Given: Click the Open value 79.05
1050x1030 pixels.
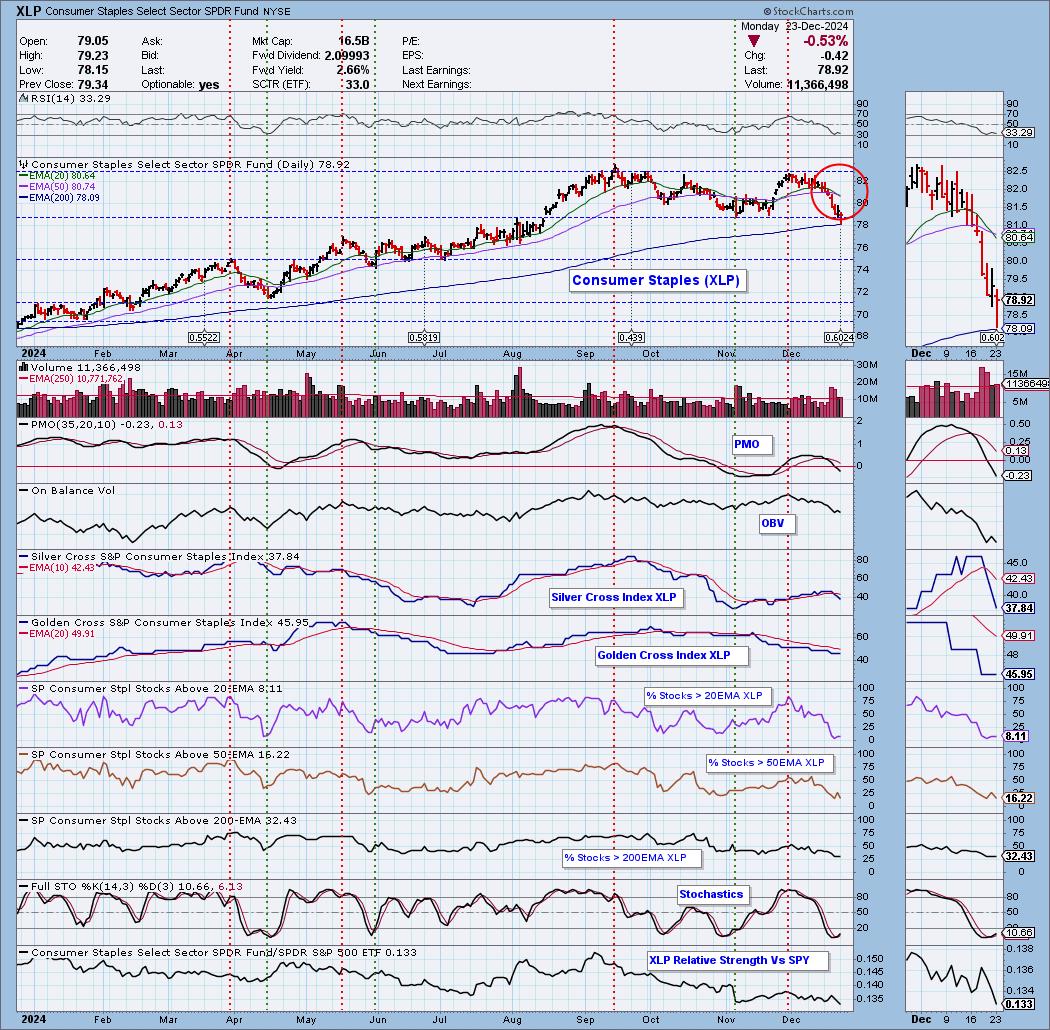Looking at the screenshot, I should click(x=92, y=42).
